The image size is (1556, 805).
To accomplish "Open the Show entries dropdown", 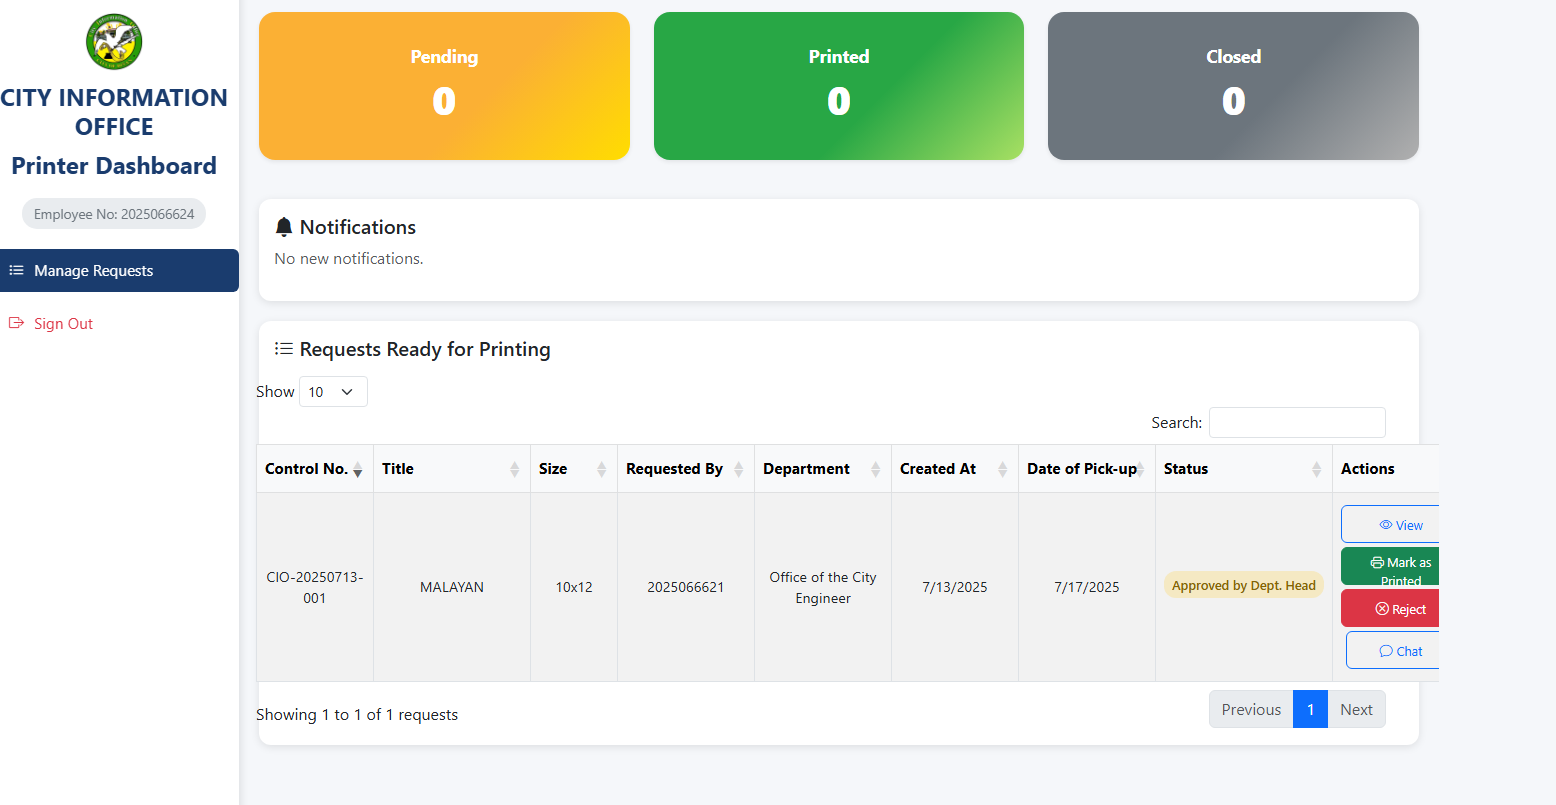I will point(333,392).
